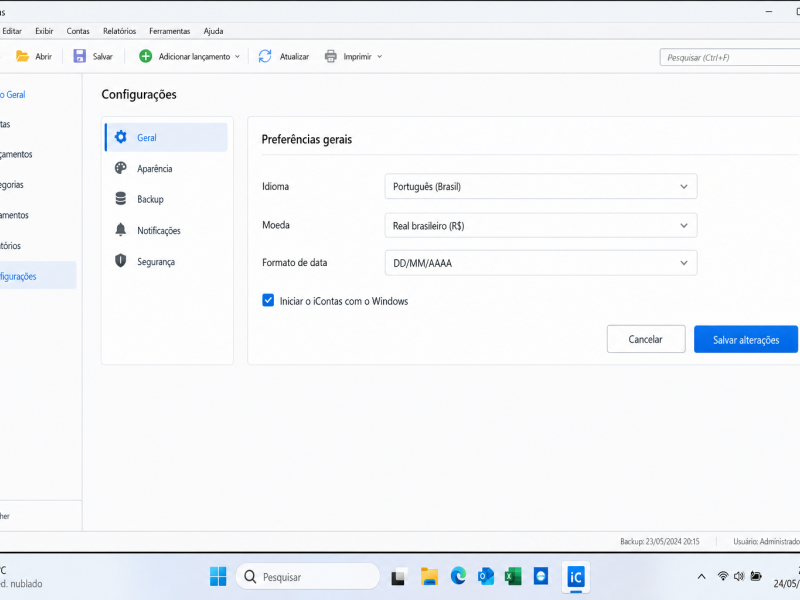Viewport: 800px width, 600px height.
Task: Open Excel from the taskbar
Action: click(513, 577)
